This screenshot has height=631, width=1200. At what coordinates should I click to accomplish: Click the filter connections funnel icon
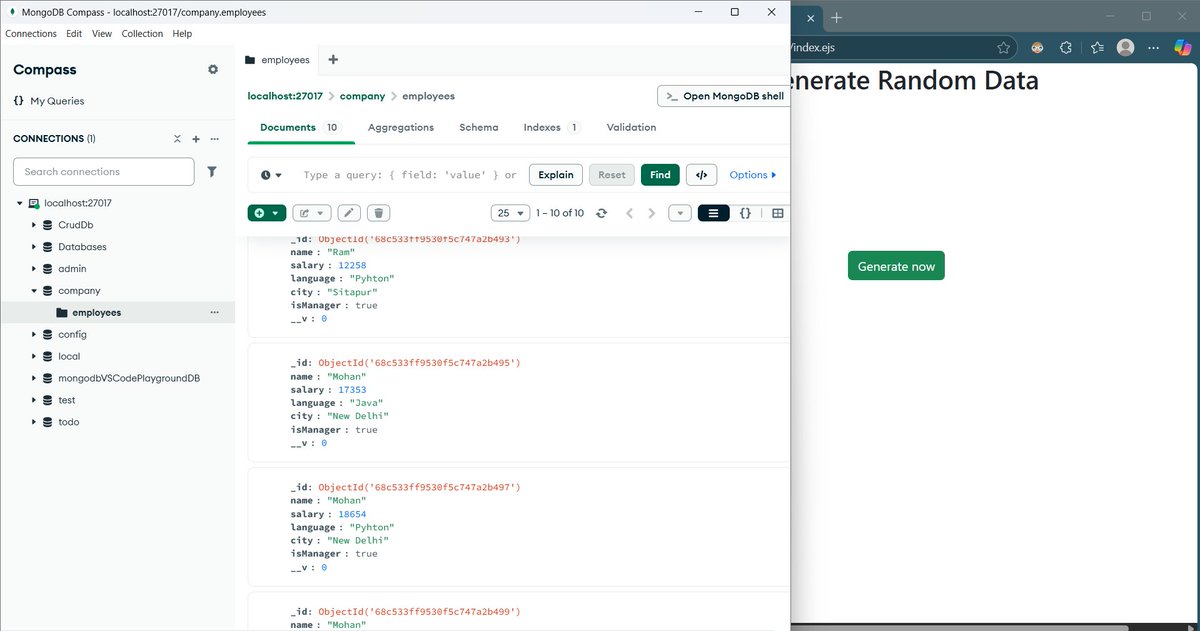(x=212, y=172)
